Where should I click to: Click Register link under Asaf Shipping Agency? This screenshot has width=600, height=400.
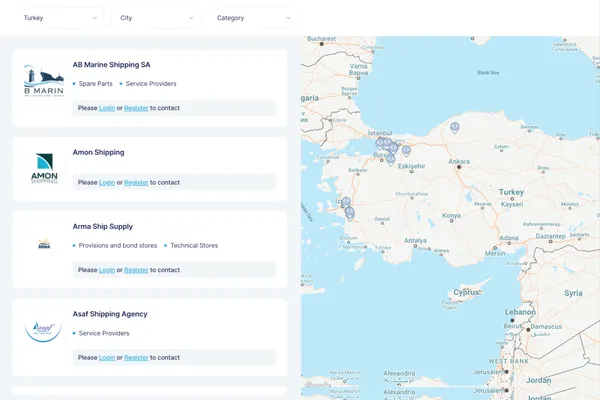[x=136, y=357]
